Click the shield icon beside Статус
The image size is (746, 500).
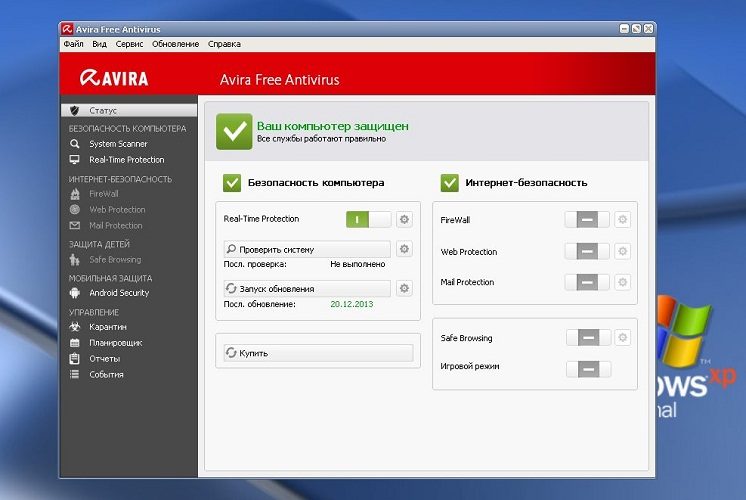pos(74,110)
